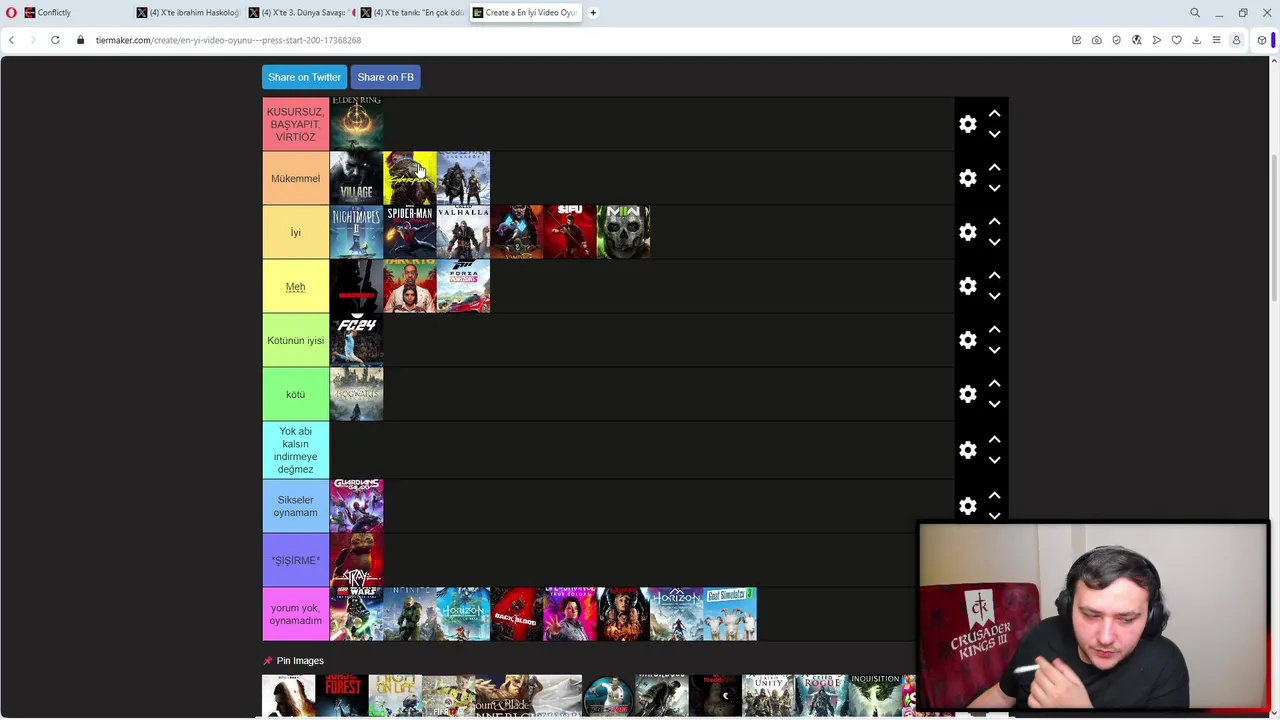Open settings gear for 'Yok abi kalsın' tier
The image size is (1280, 720).
967,450
